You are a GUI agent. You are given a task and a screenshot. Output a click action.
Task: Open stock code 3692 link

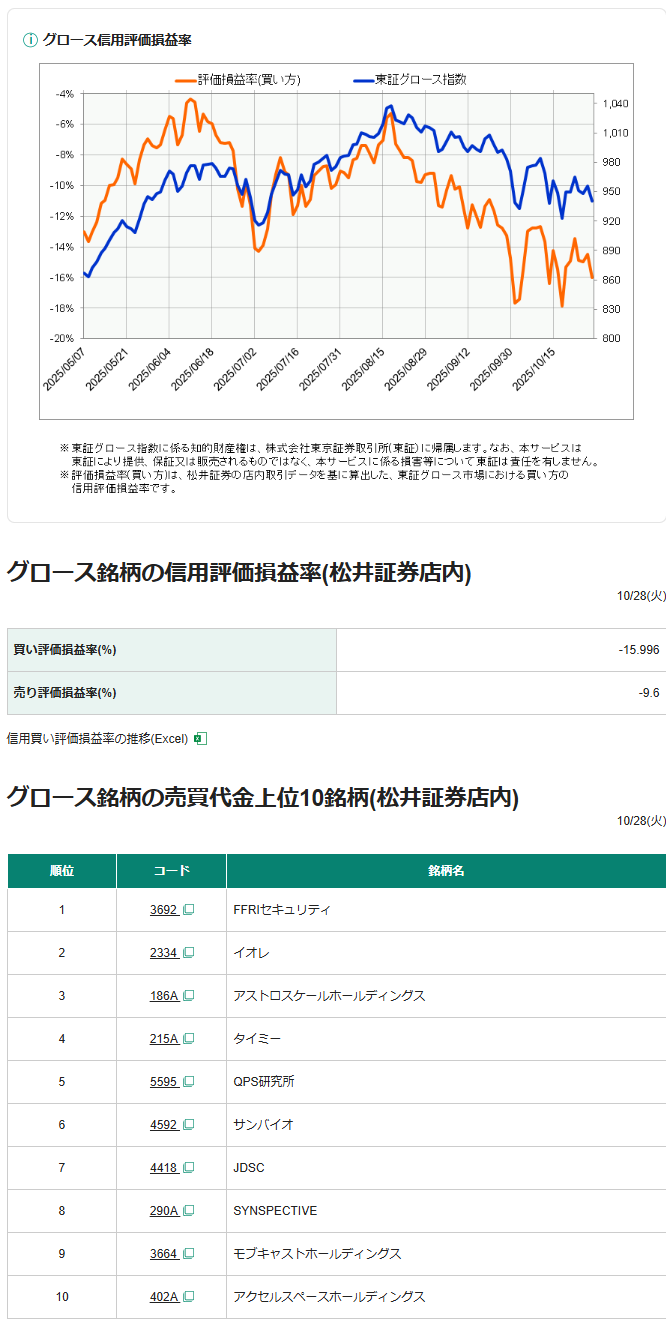[x=164, y=910]
